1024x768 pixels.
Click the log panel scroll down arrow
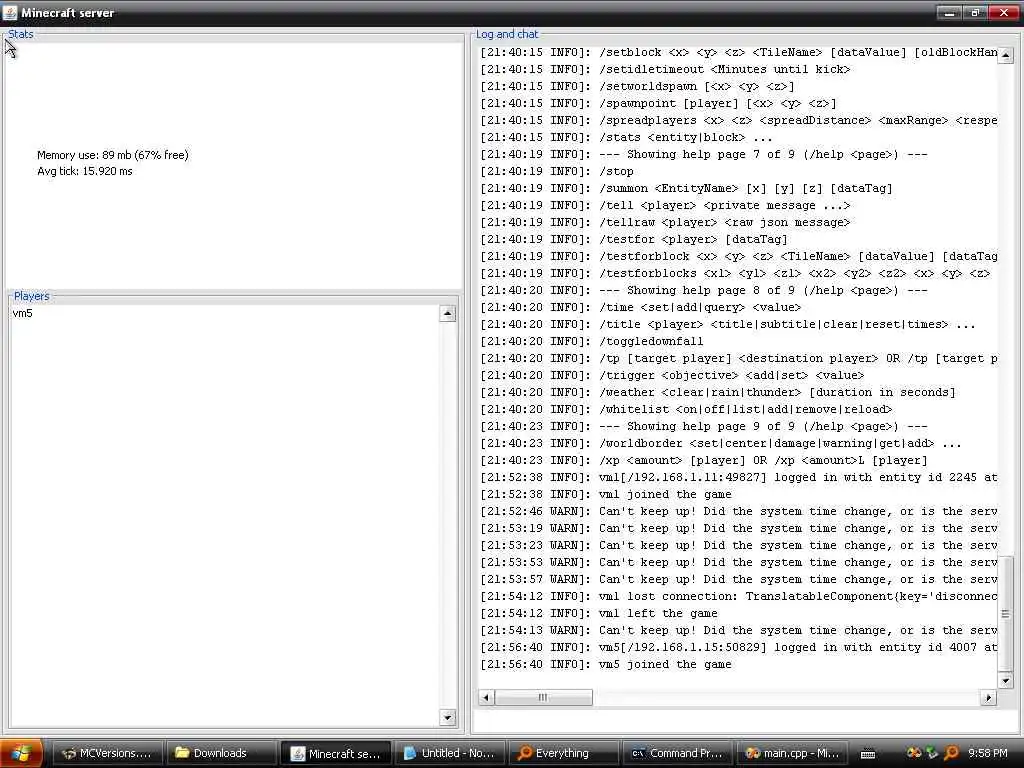click(1006, 680)
